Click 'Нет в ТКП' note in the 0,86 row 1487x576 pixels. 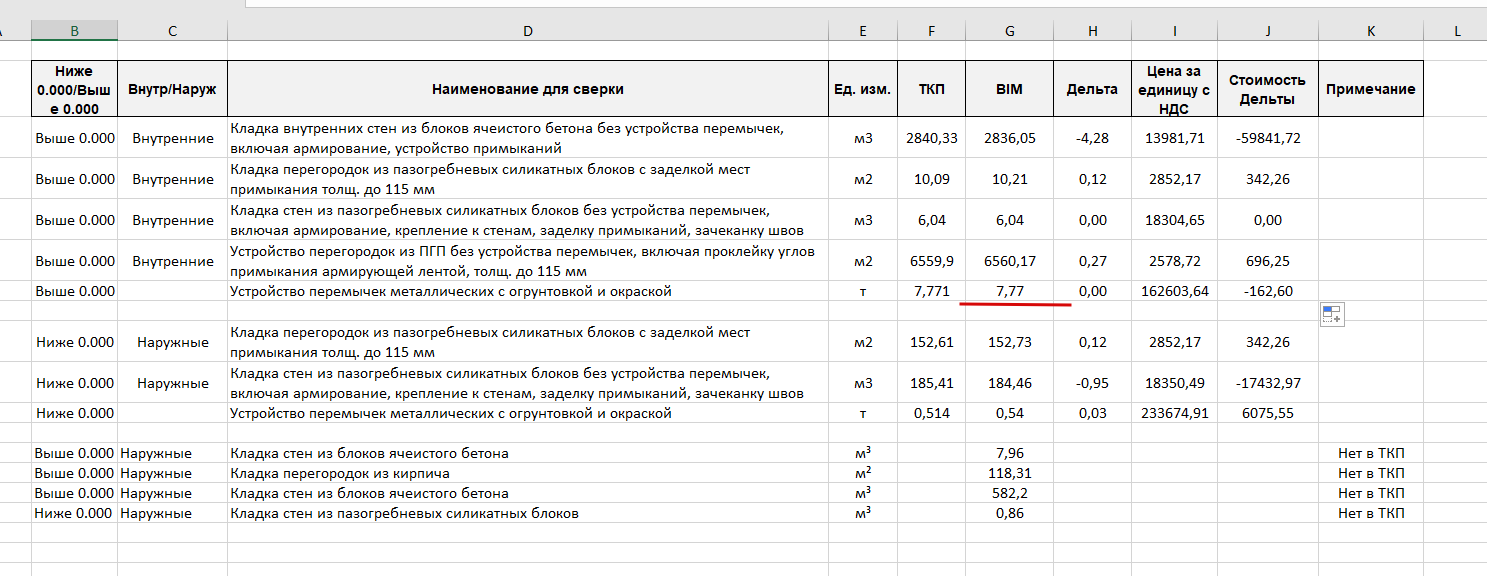(x=1371, y=513)
